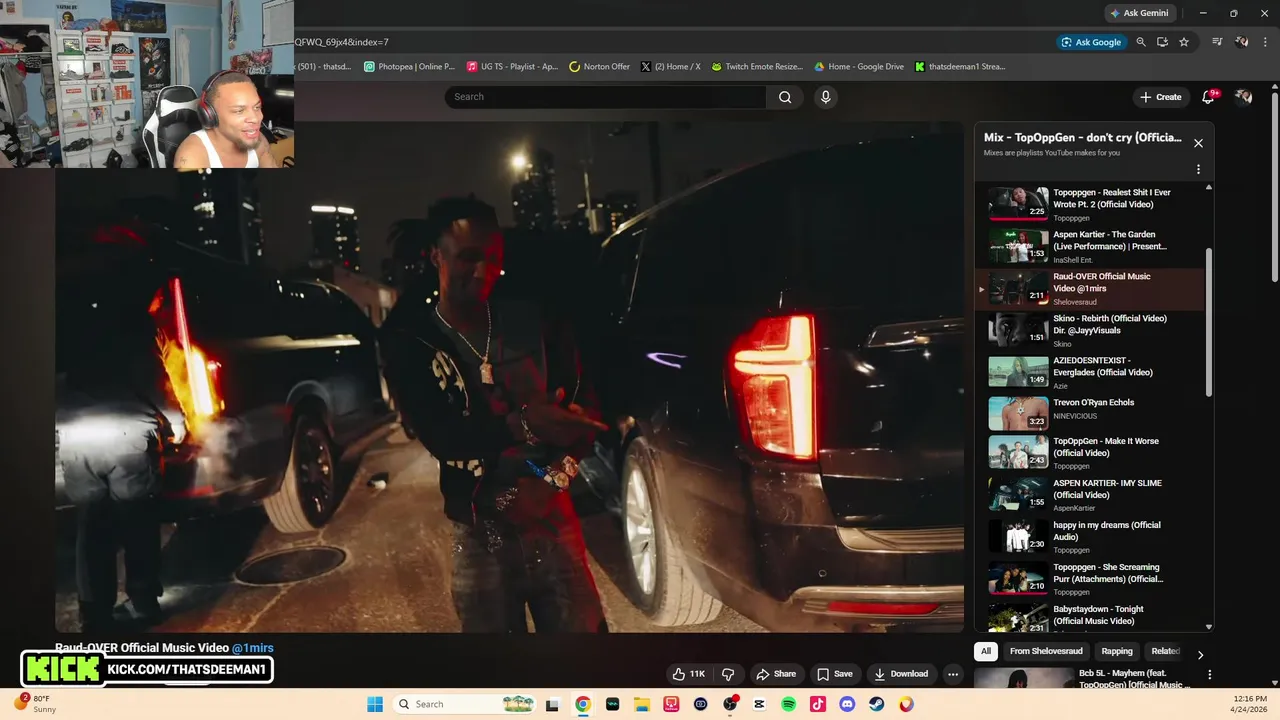Open OBS Studio from taskbar
The width and height of the screenshot is (1280, 720).
(x=730, y=704)
